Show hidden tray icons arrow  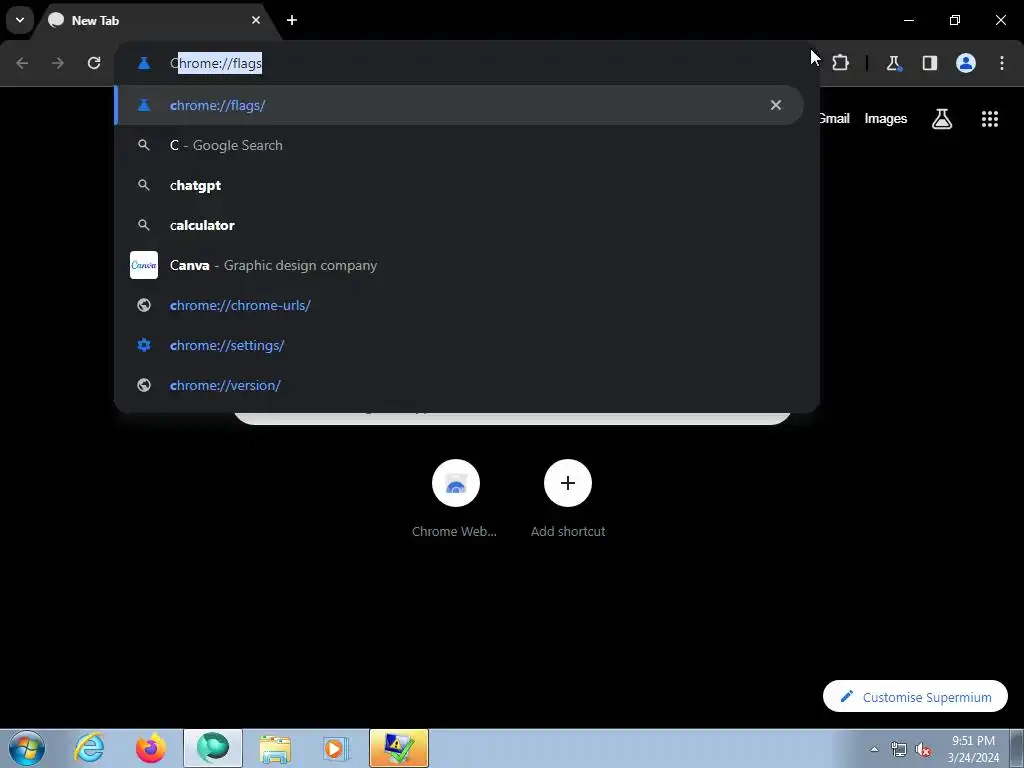[874, 749]
